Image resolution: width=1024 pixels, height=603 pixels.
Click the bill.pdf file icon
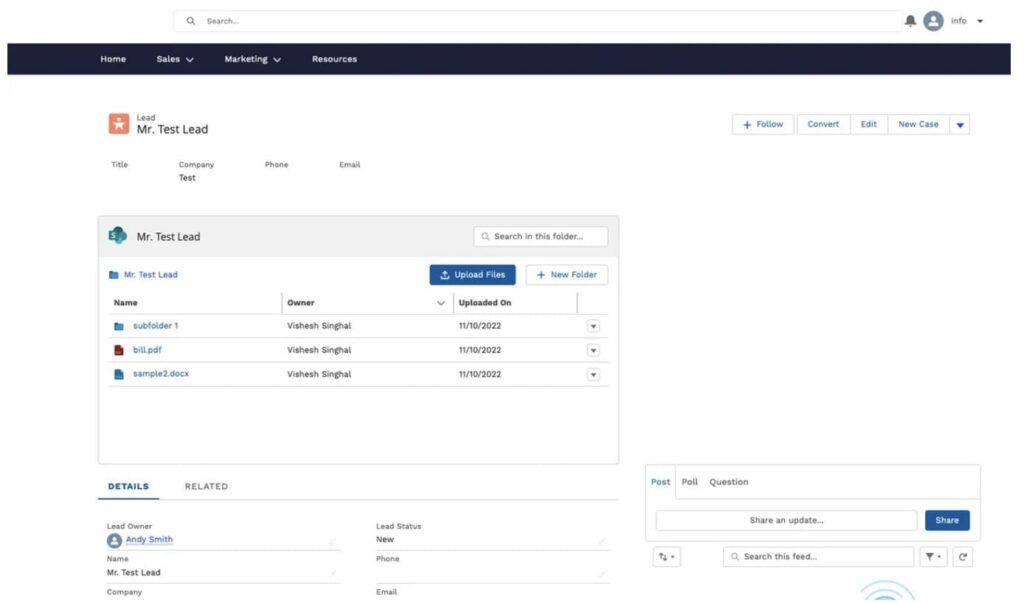[x=119, y=350]
